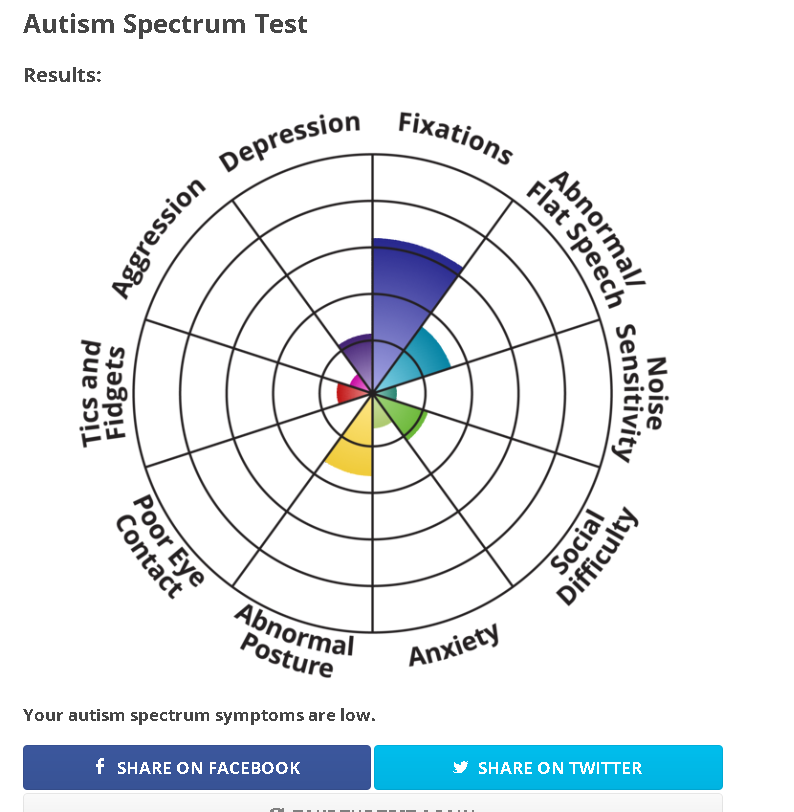This screenshot has width=794, height=812.
Task: Click the Noise Sensitivity chart label
Action: [640, 394]
